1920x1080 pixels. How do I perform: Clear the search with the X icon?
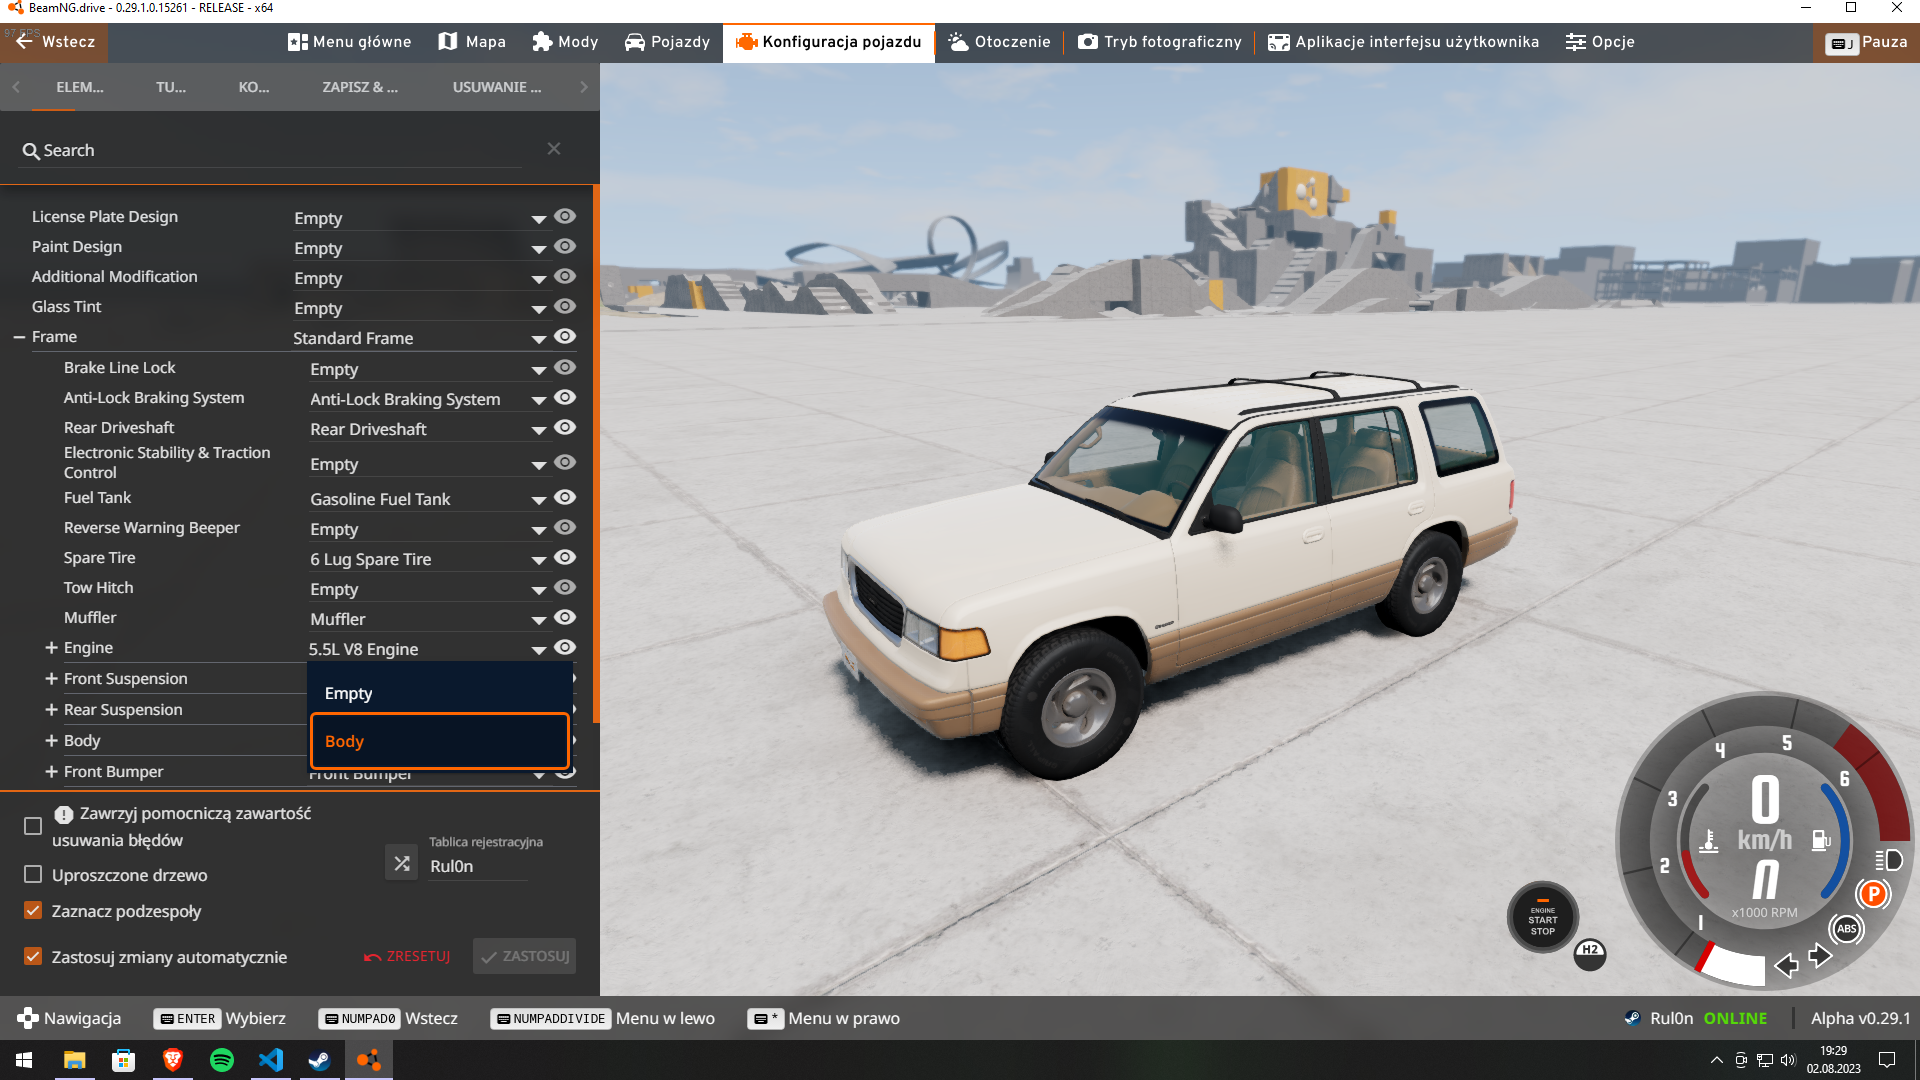tap(554, 149)
